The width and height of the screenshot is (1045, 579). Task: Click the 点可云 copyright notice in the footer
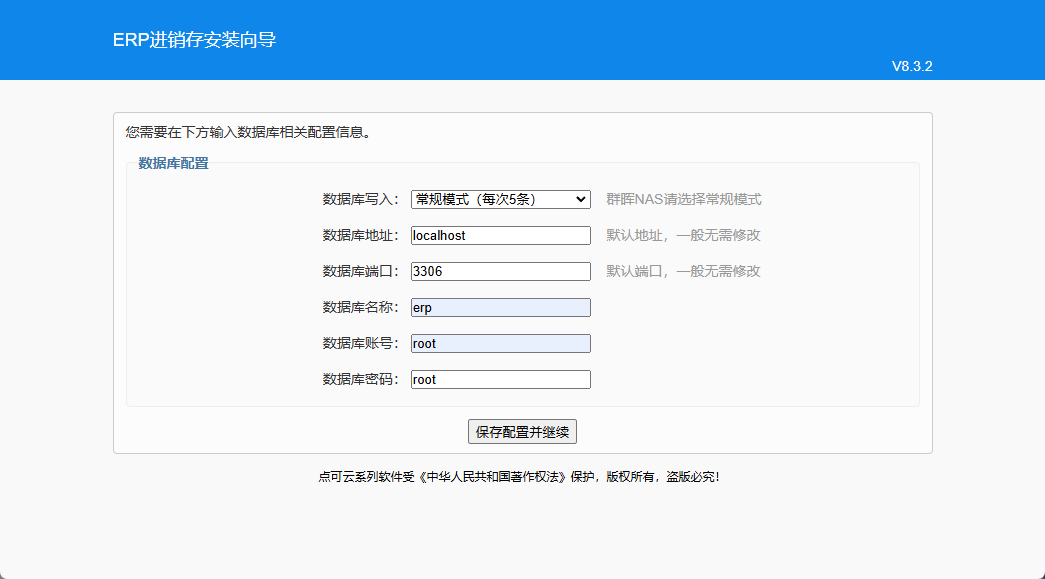coord(518,477)
